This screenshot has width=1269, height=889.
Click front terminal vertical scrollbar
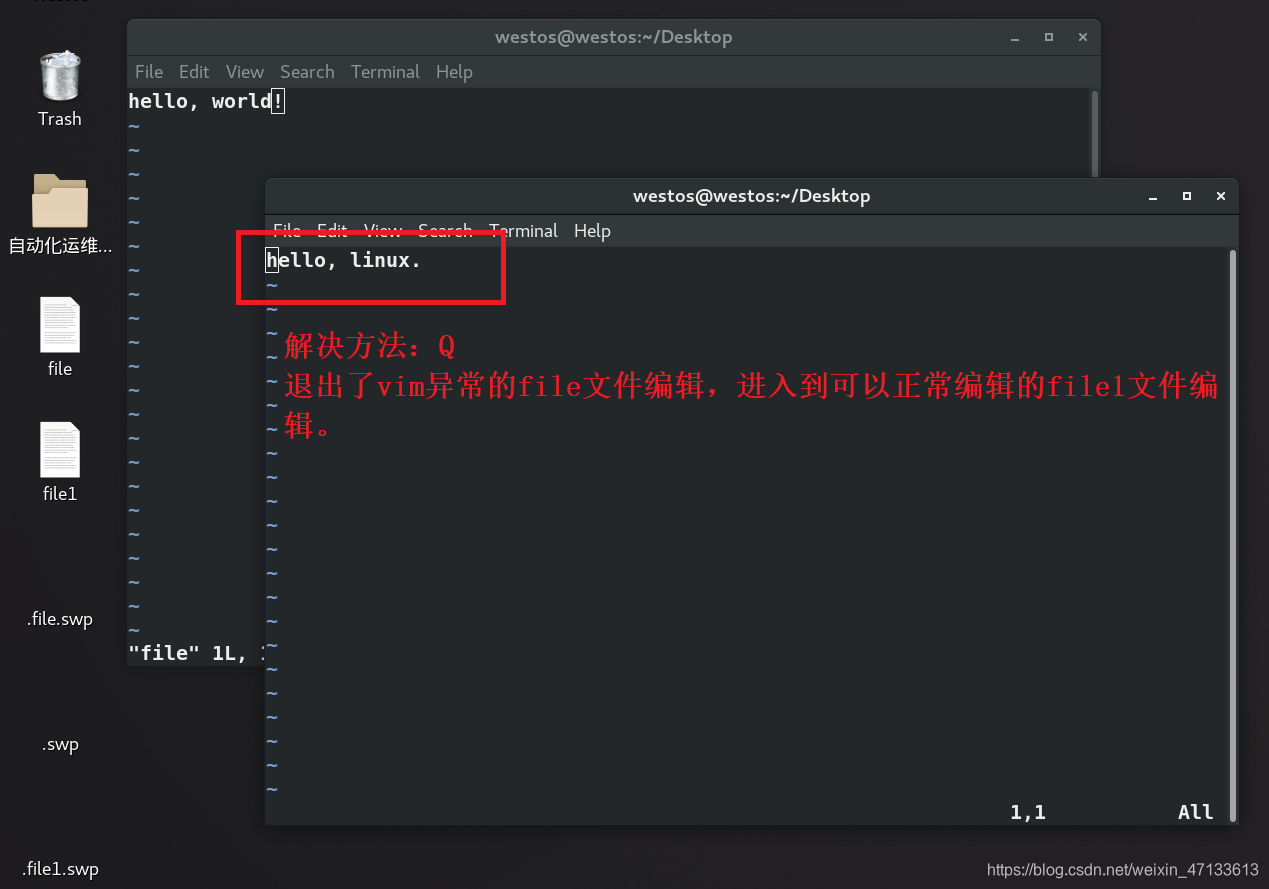pyautogui.click(x=1233, y=535)
